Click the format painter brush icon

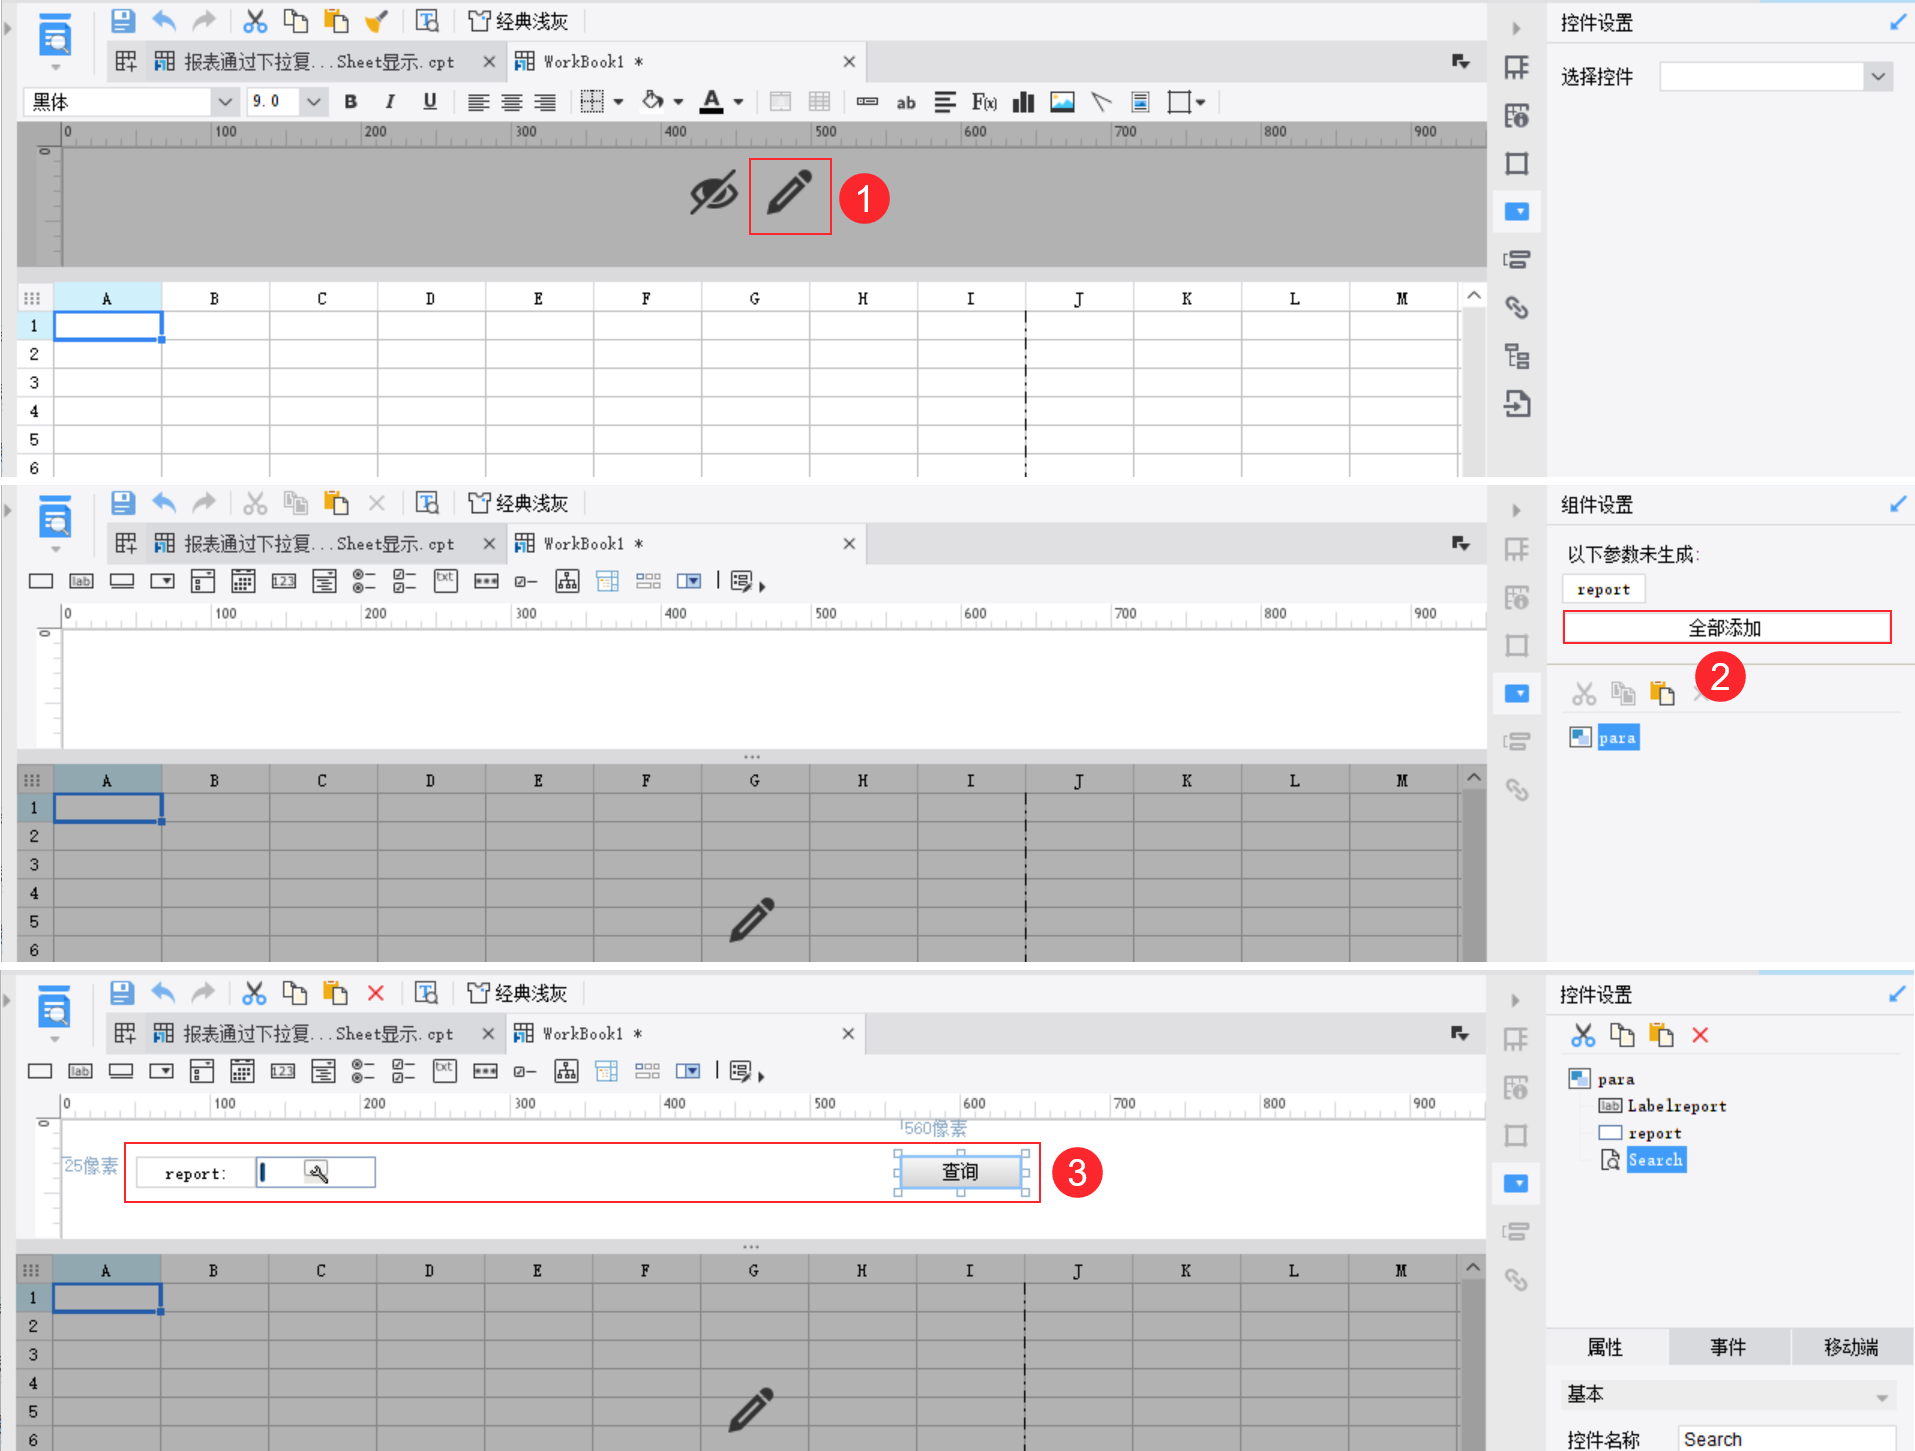(x=376, y=21)
